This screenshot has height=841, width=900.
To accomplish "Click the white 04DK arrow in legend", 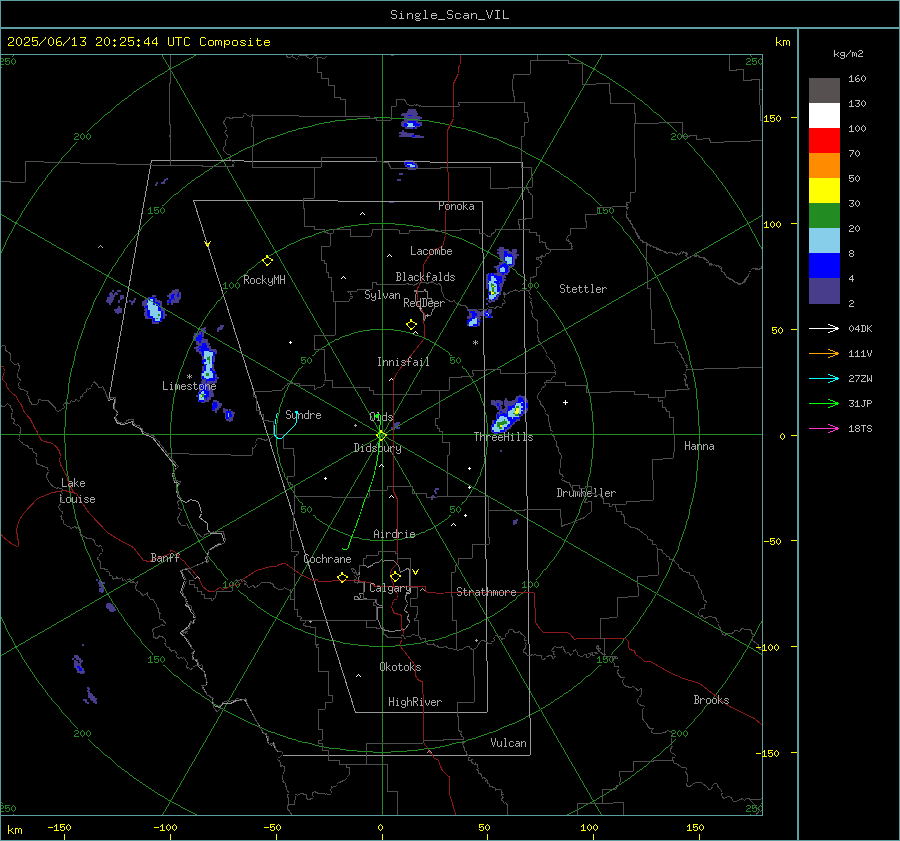I will [824, 328].
